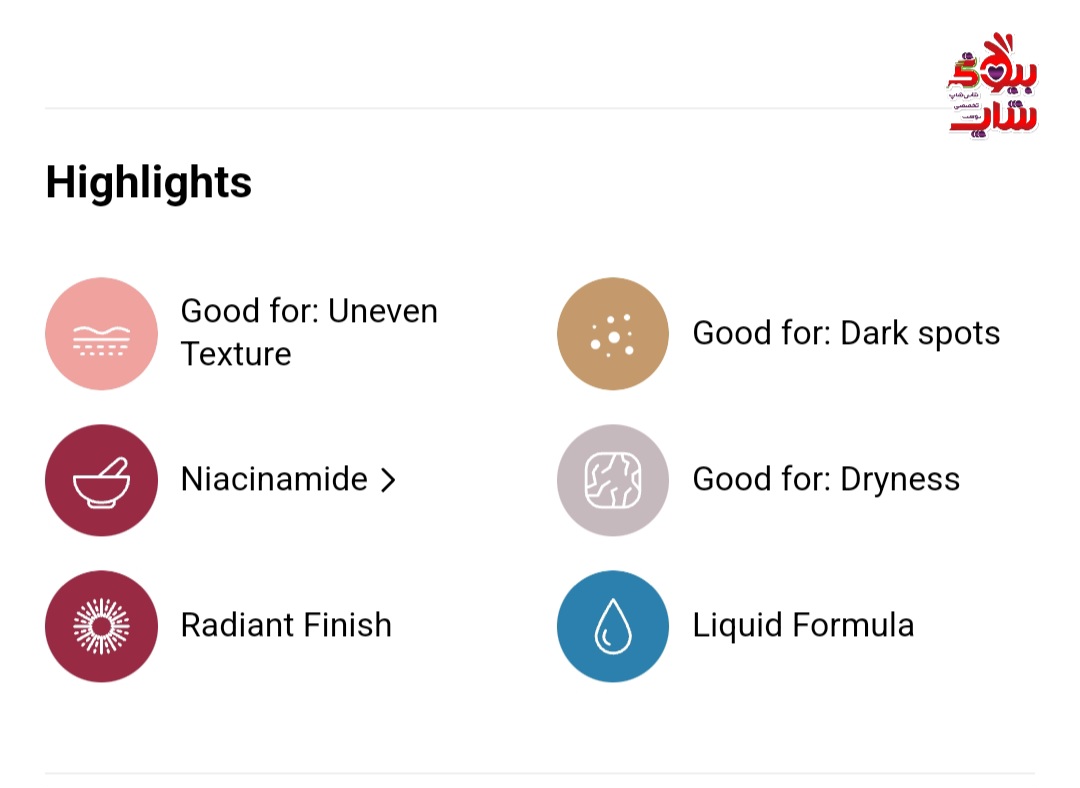The image size is (1080, 788).
Task: Click the red shop logo in corner
Action: click(993, 85)
